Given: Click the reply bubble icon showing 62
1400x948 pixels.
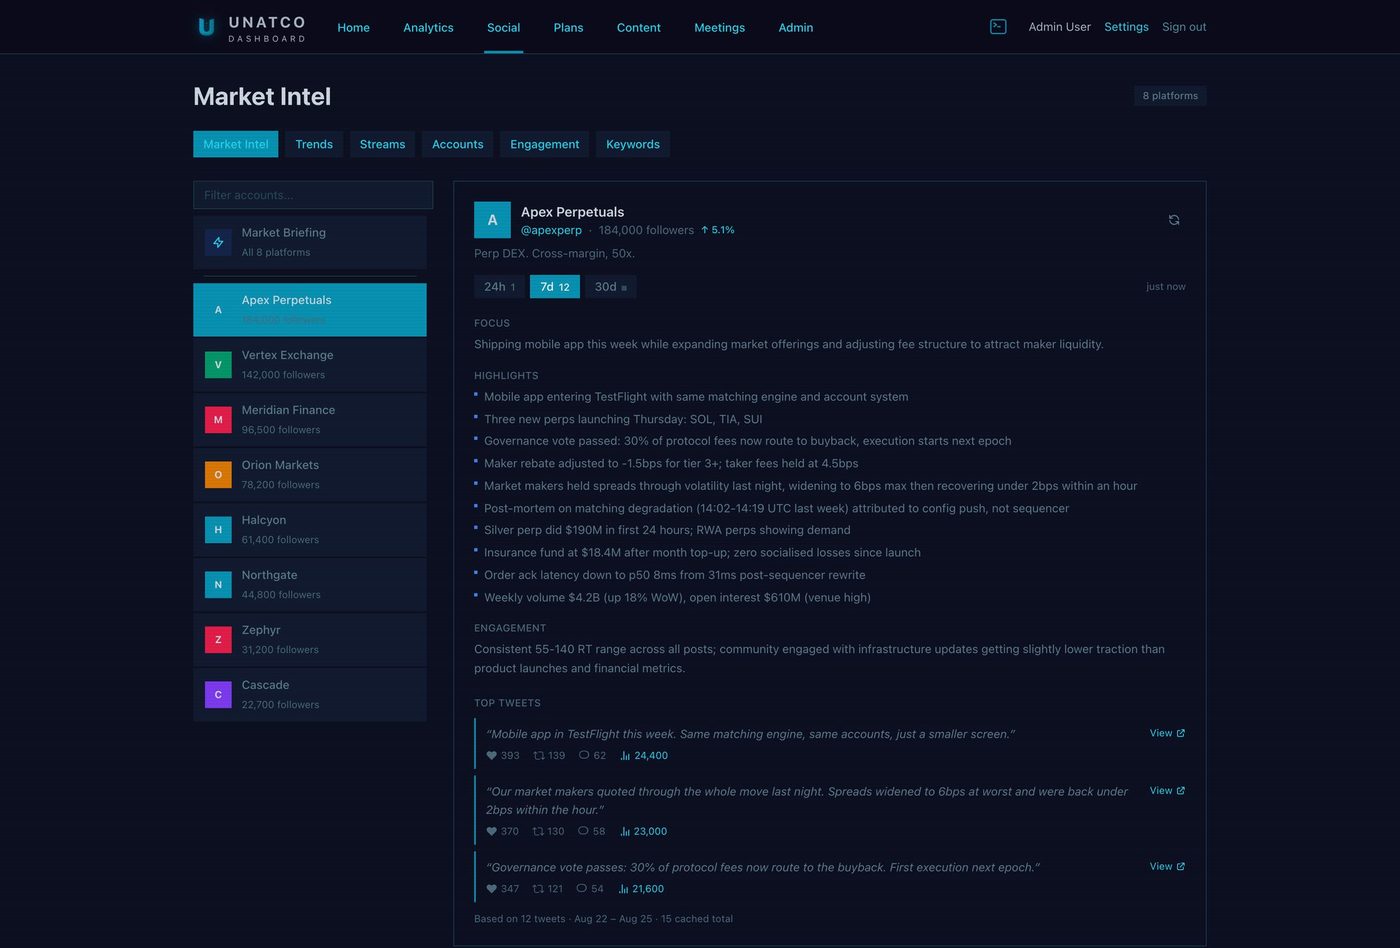Looking at the screenshot, I should (x=584, y=756).
